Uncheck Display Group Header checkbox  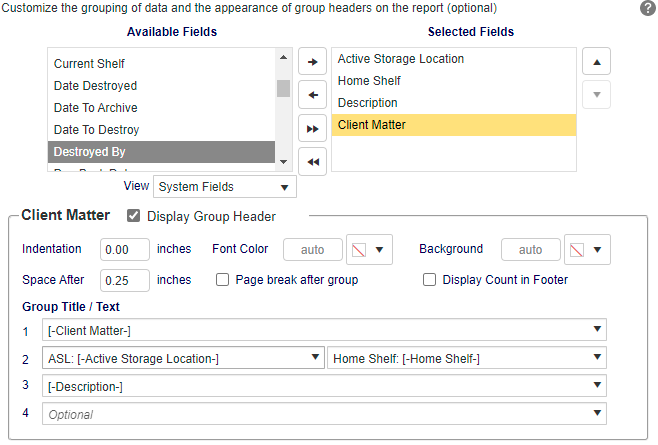pyautogui.click(x=133, y=216)
